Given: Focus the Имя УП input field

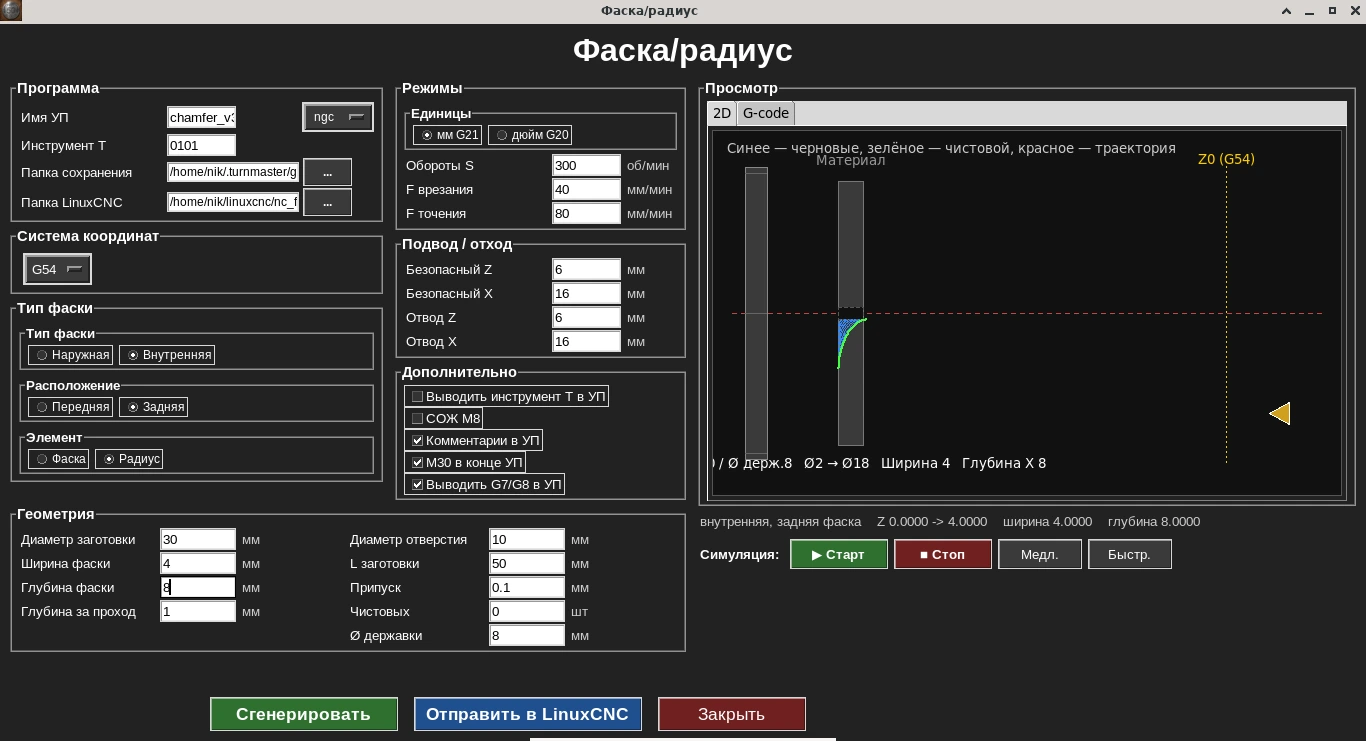Looking at the screenshot, I should click(202, 117).
